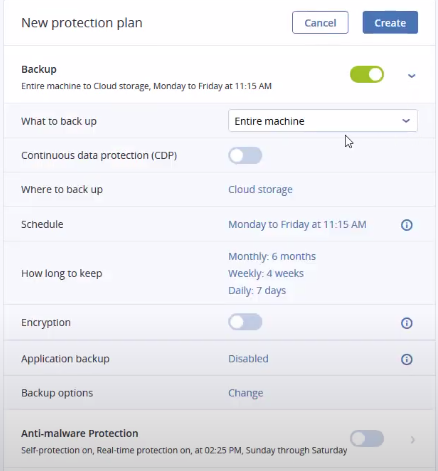Image resolution: width=438 pixels, height=471 pixels.
Task: Click Disabled next to Application backup
Action: click(x=248, y=359)
